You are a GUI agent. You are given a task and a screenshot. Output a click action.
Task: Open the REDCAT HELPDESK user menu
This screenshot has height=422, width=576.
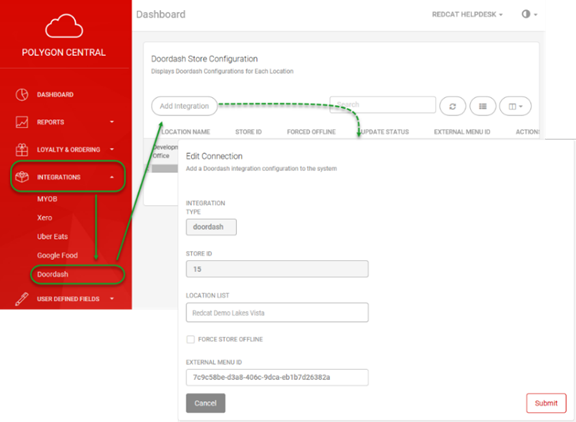[x=467, y=14]
